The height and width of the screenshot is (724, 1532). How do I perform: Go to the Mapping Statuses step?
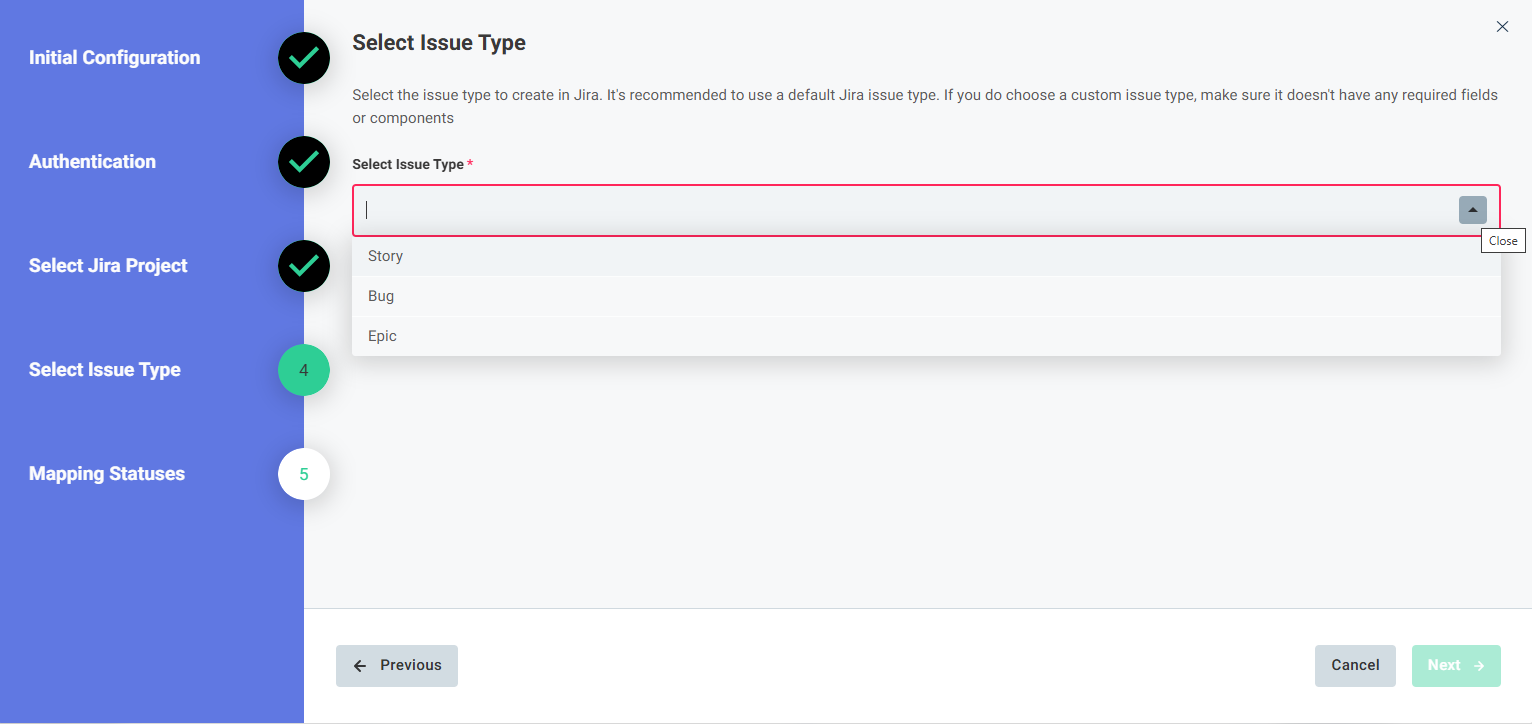point(107,474)
